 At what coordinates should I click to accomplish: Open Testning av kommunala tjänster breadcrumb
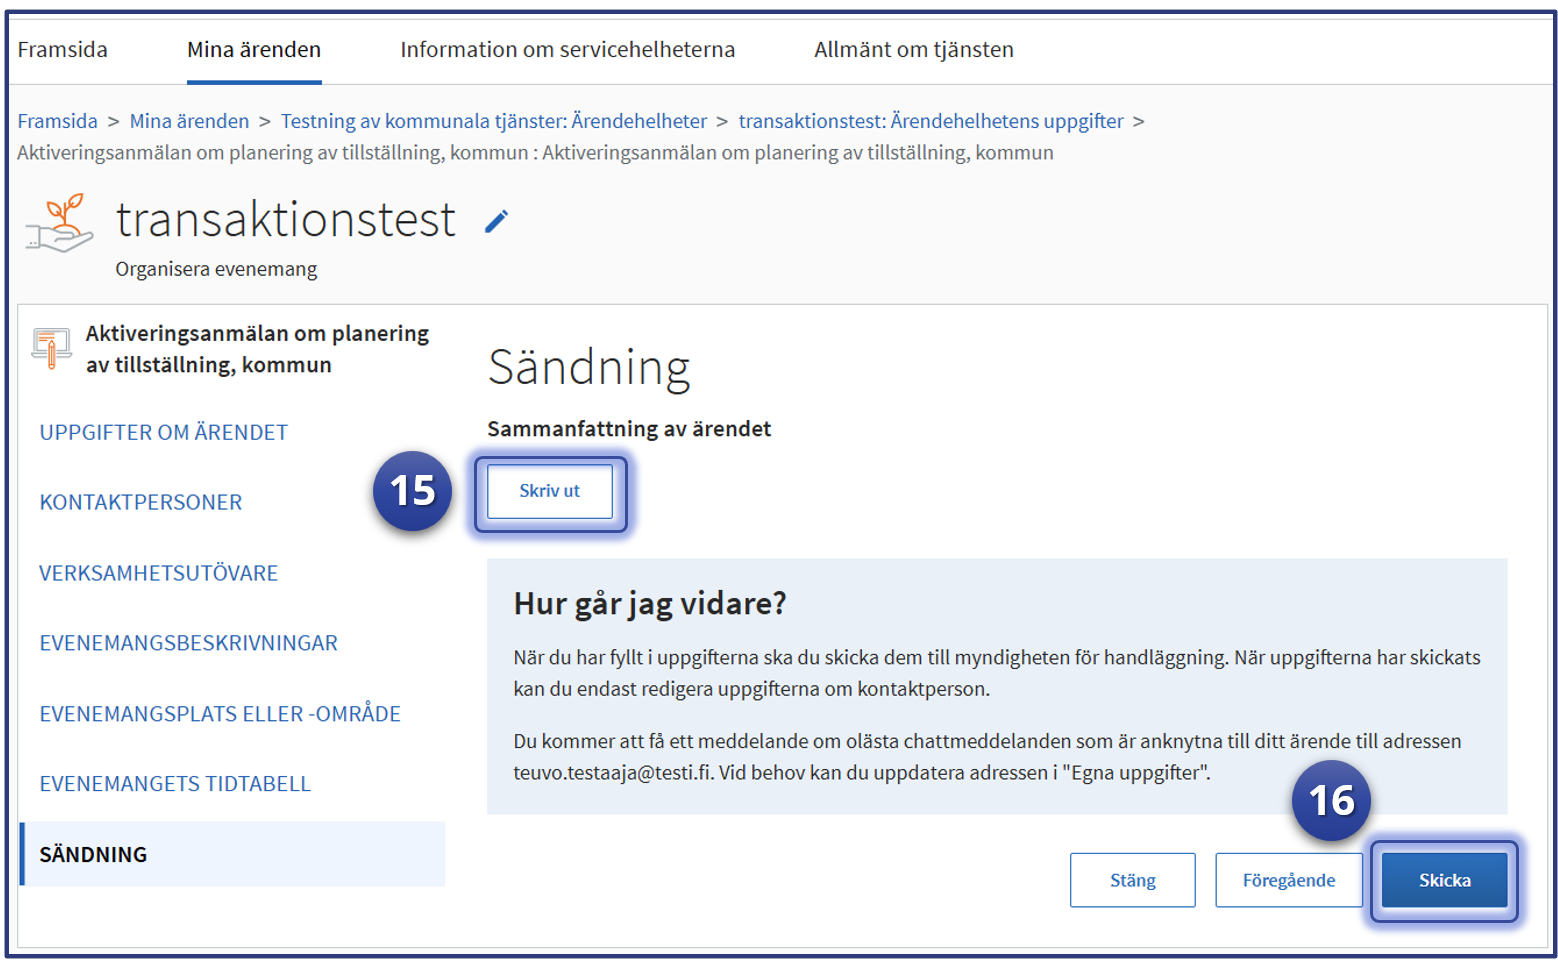[x=493, y=121]
